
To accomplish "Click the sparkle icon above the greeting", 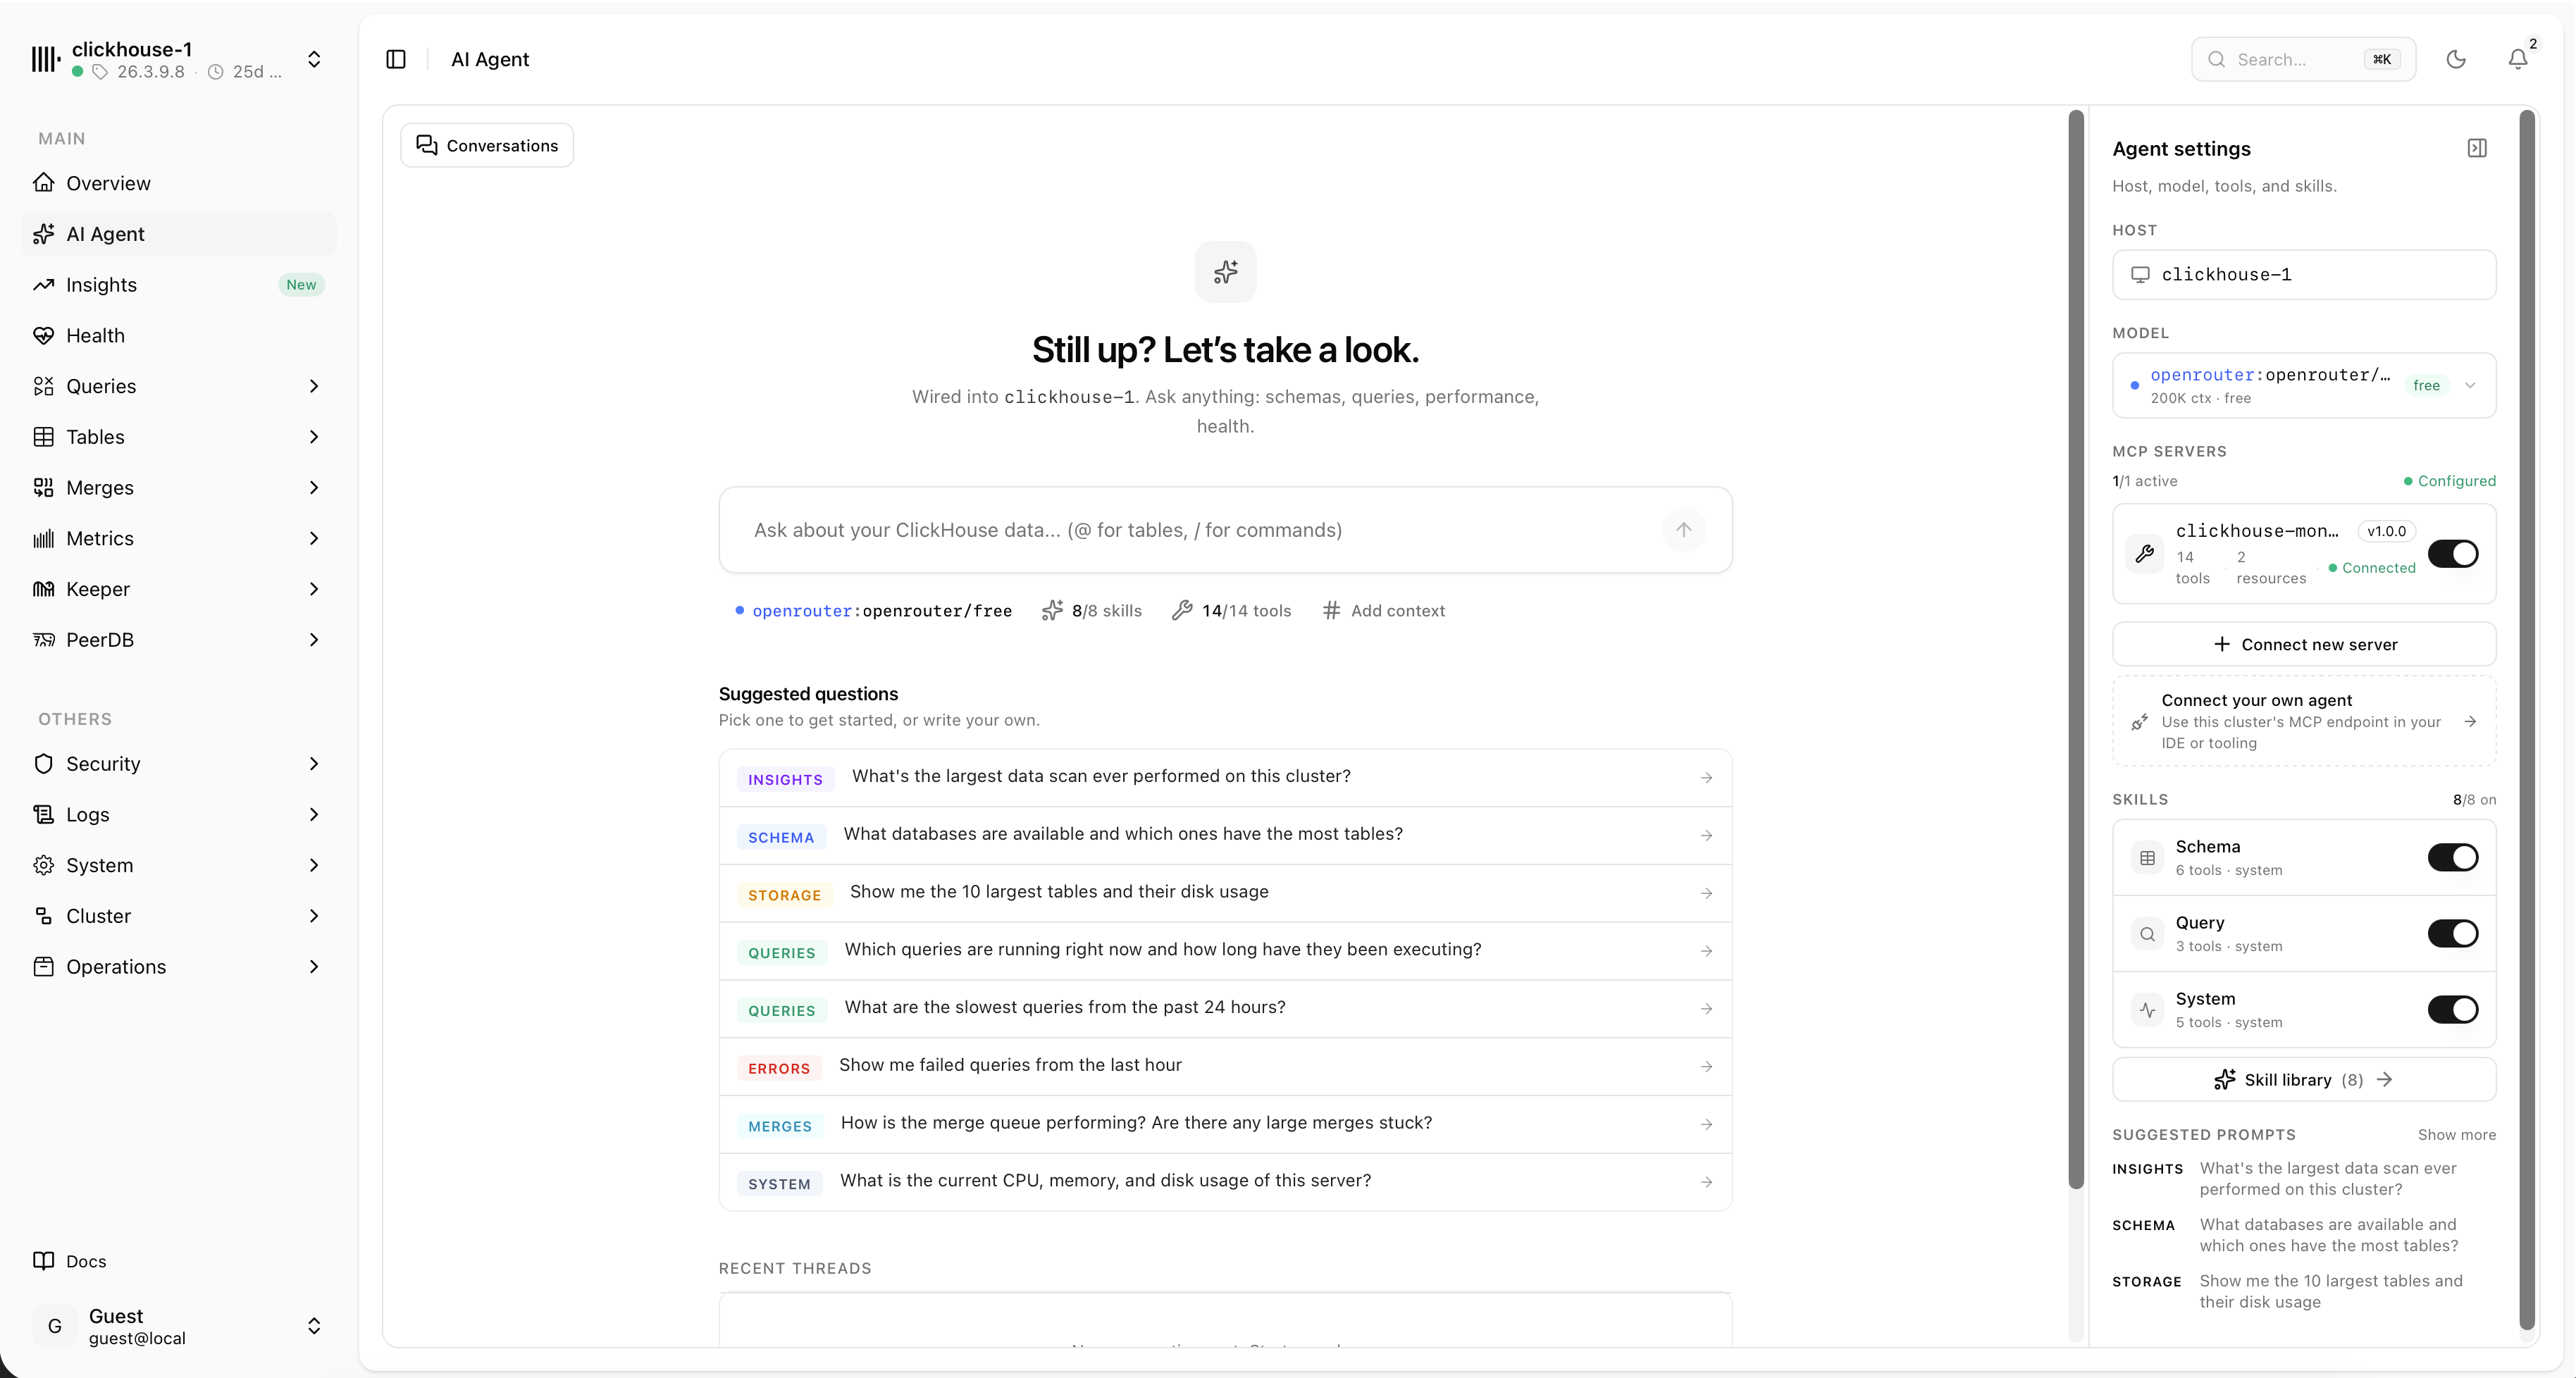I will pyautogui.click(x=1226, y=272).
